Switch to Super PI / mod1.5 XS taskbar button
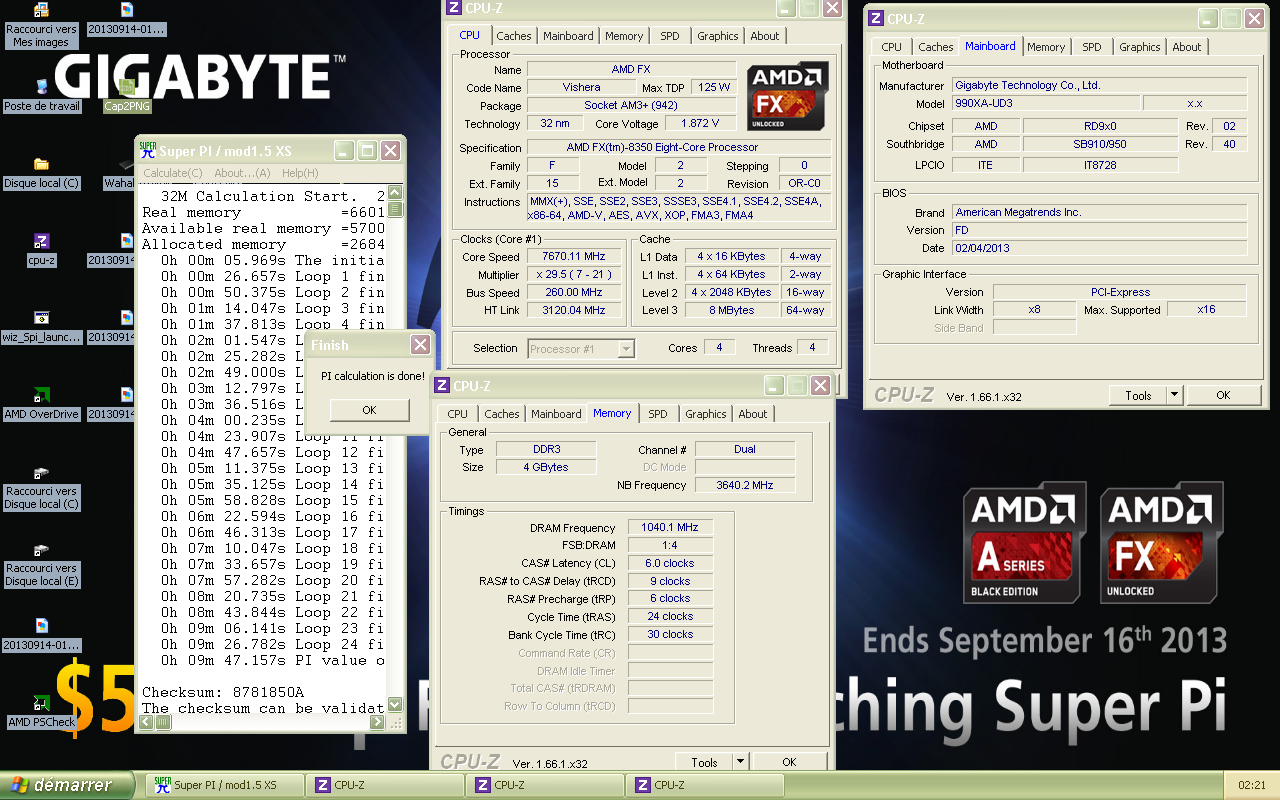1280x800 pixels. [x=225, y=785]
